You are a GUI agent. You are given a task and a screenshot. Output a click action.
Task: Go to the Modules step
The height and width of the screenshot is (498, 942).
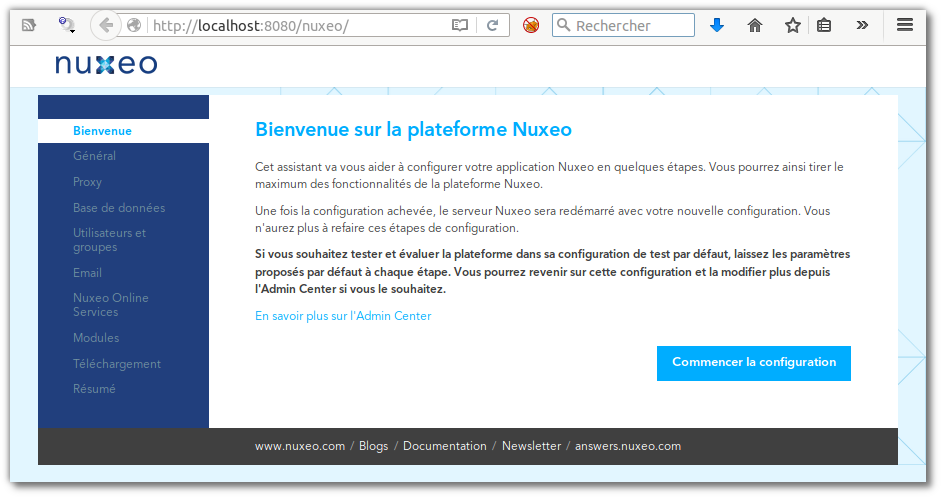pyautogui.click(x=96, y=338)
